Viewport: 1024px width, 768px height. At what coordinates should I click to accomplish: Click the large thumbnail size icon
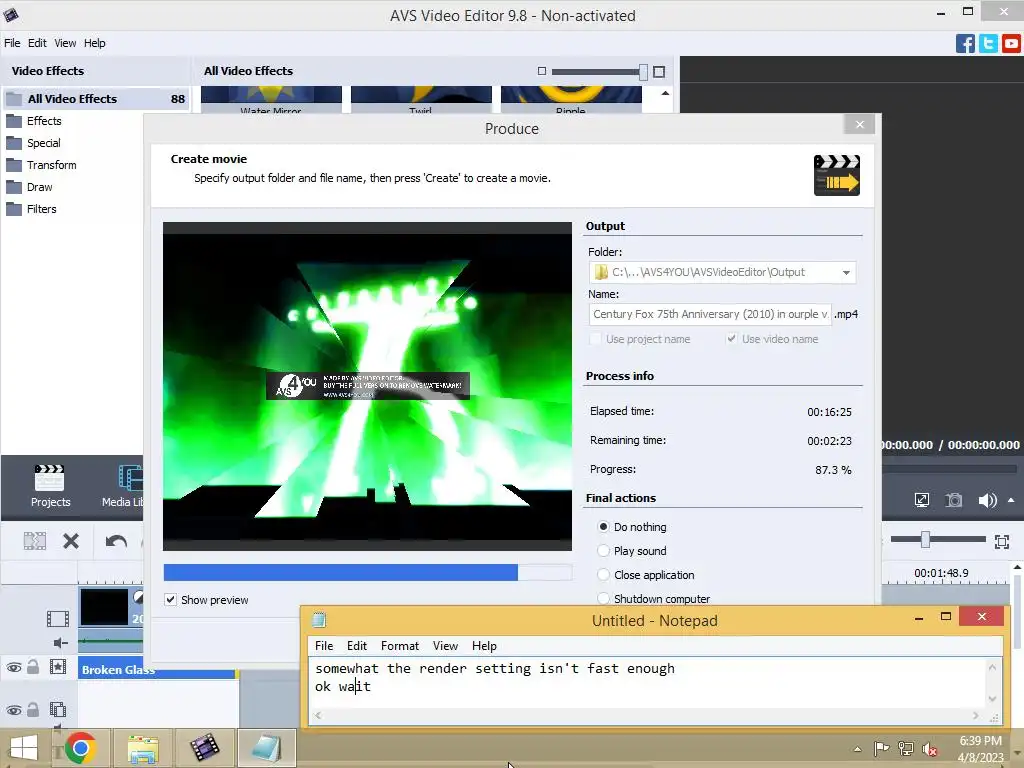click(659, 72)
